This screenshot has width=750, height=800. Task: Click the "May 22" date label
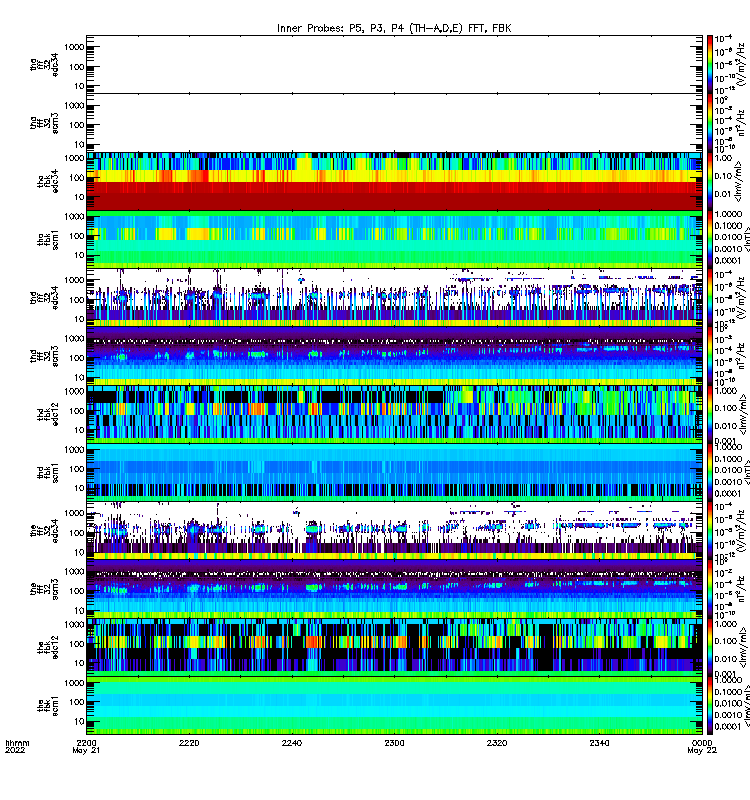(702, 751)
